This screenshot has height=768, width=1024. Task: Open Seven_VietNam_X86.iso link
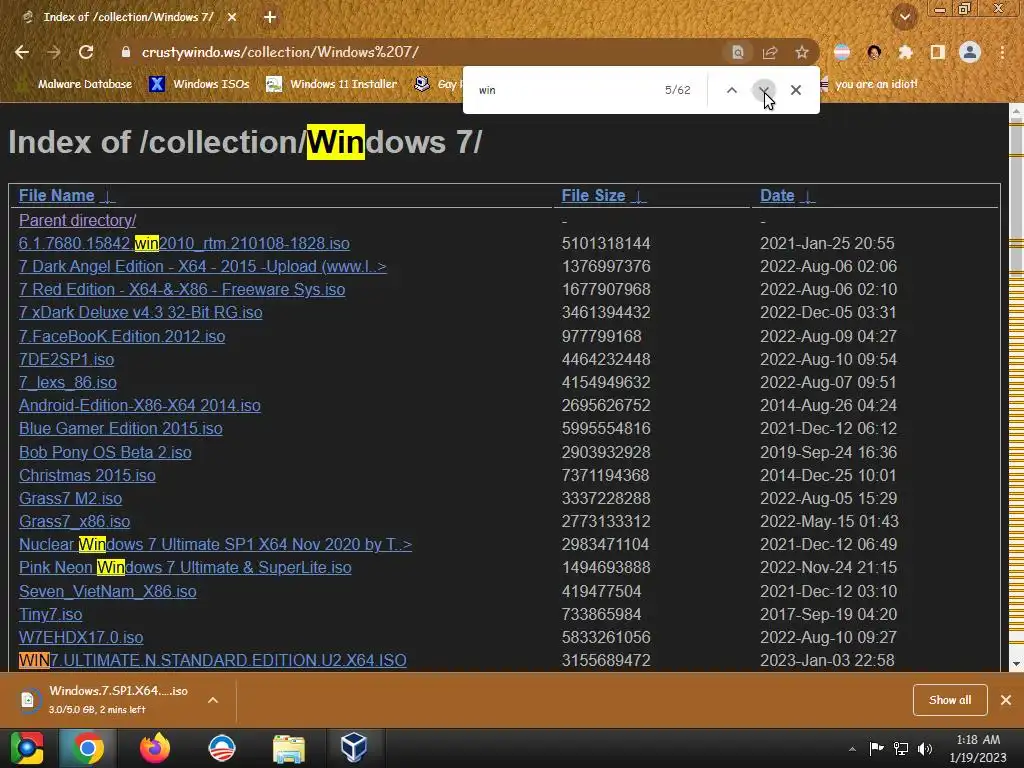click(x=108, y=591)
